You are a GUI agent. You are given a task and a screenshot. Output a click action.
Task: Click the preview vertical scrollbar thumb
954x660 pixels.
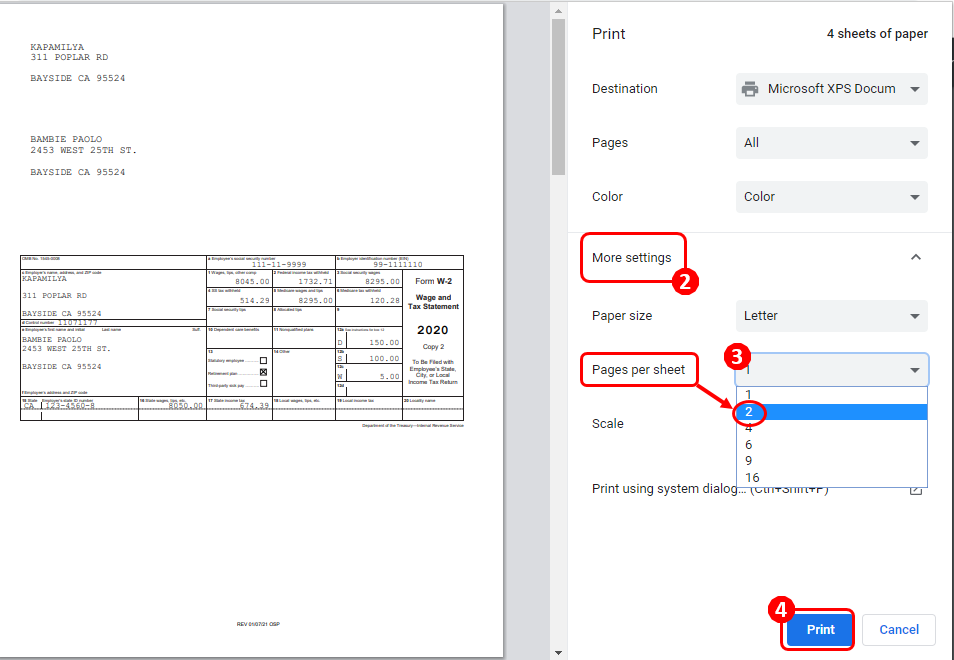click(558, 97)
